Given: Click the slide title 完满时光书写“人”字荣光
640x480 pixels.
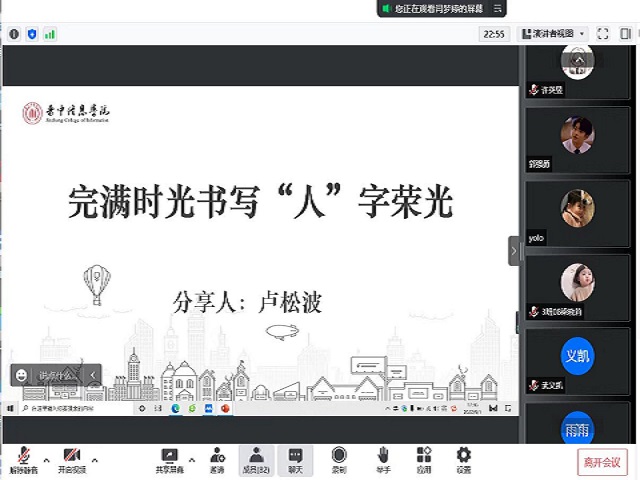Looking at the screenshot, I should tap(261, 202).
